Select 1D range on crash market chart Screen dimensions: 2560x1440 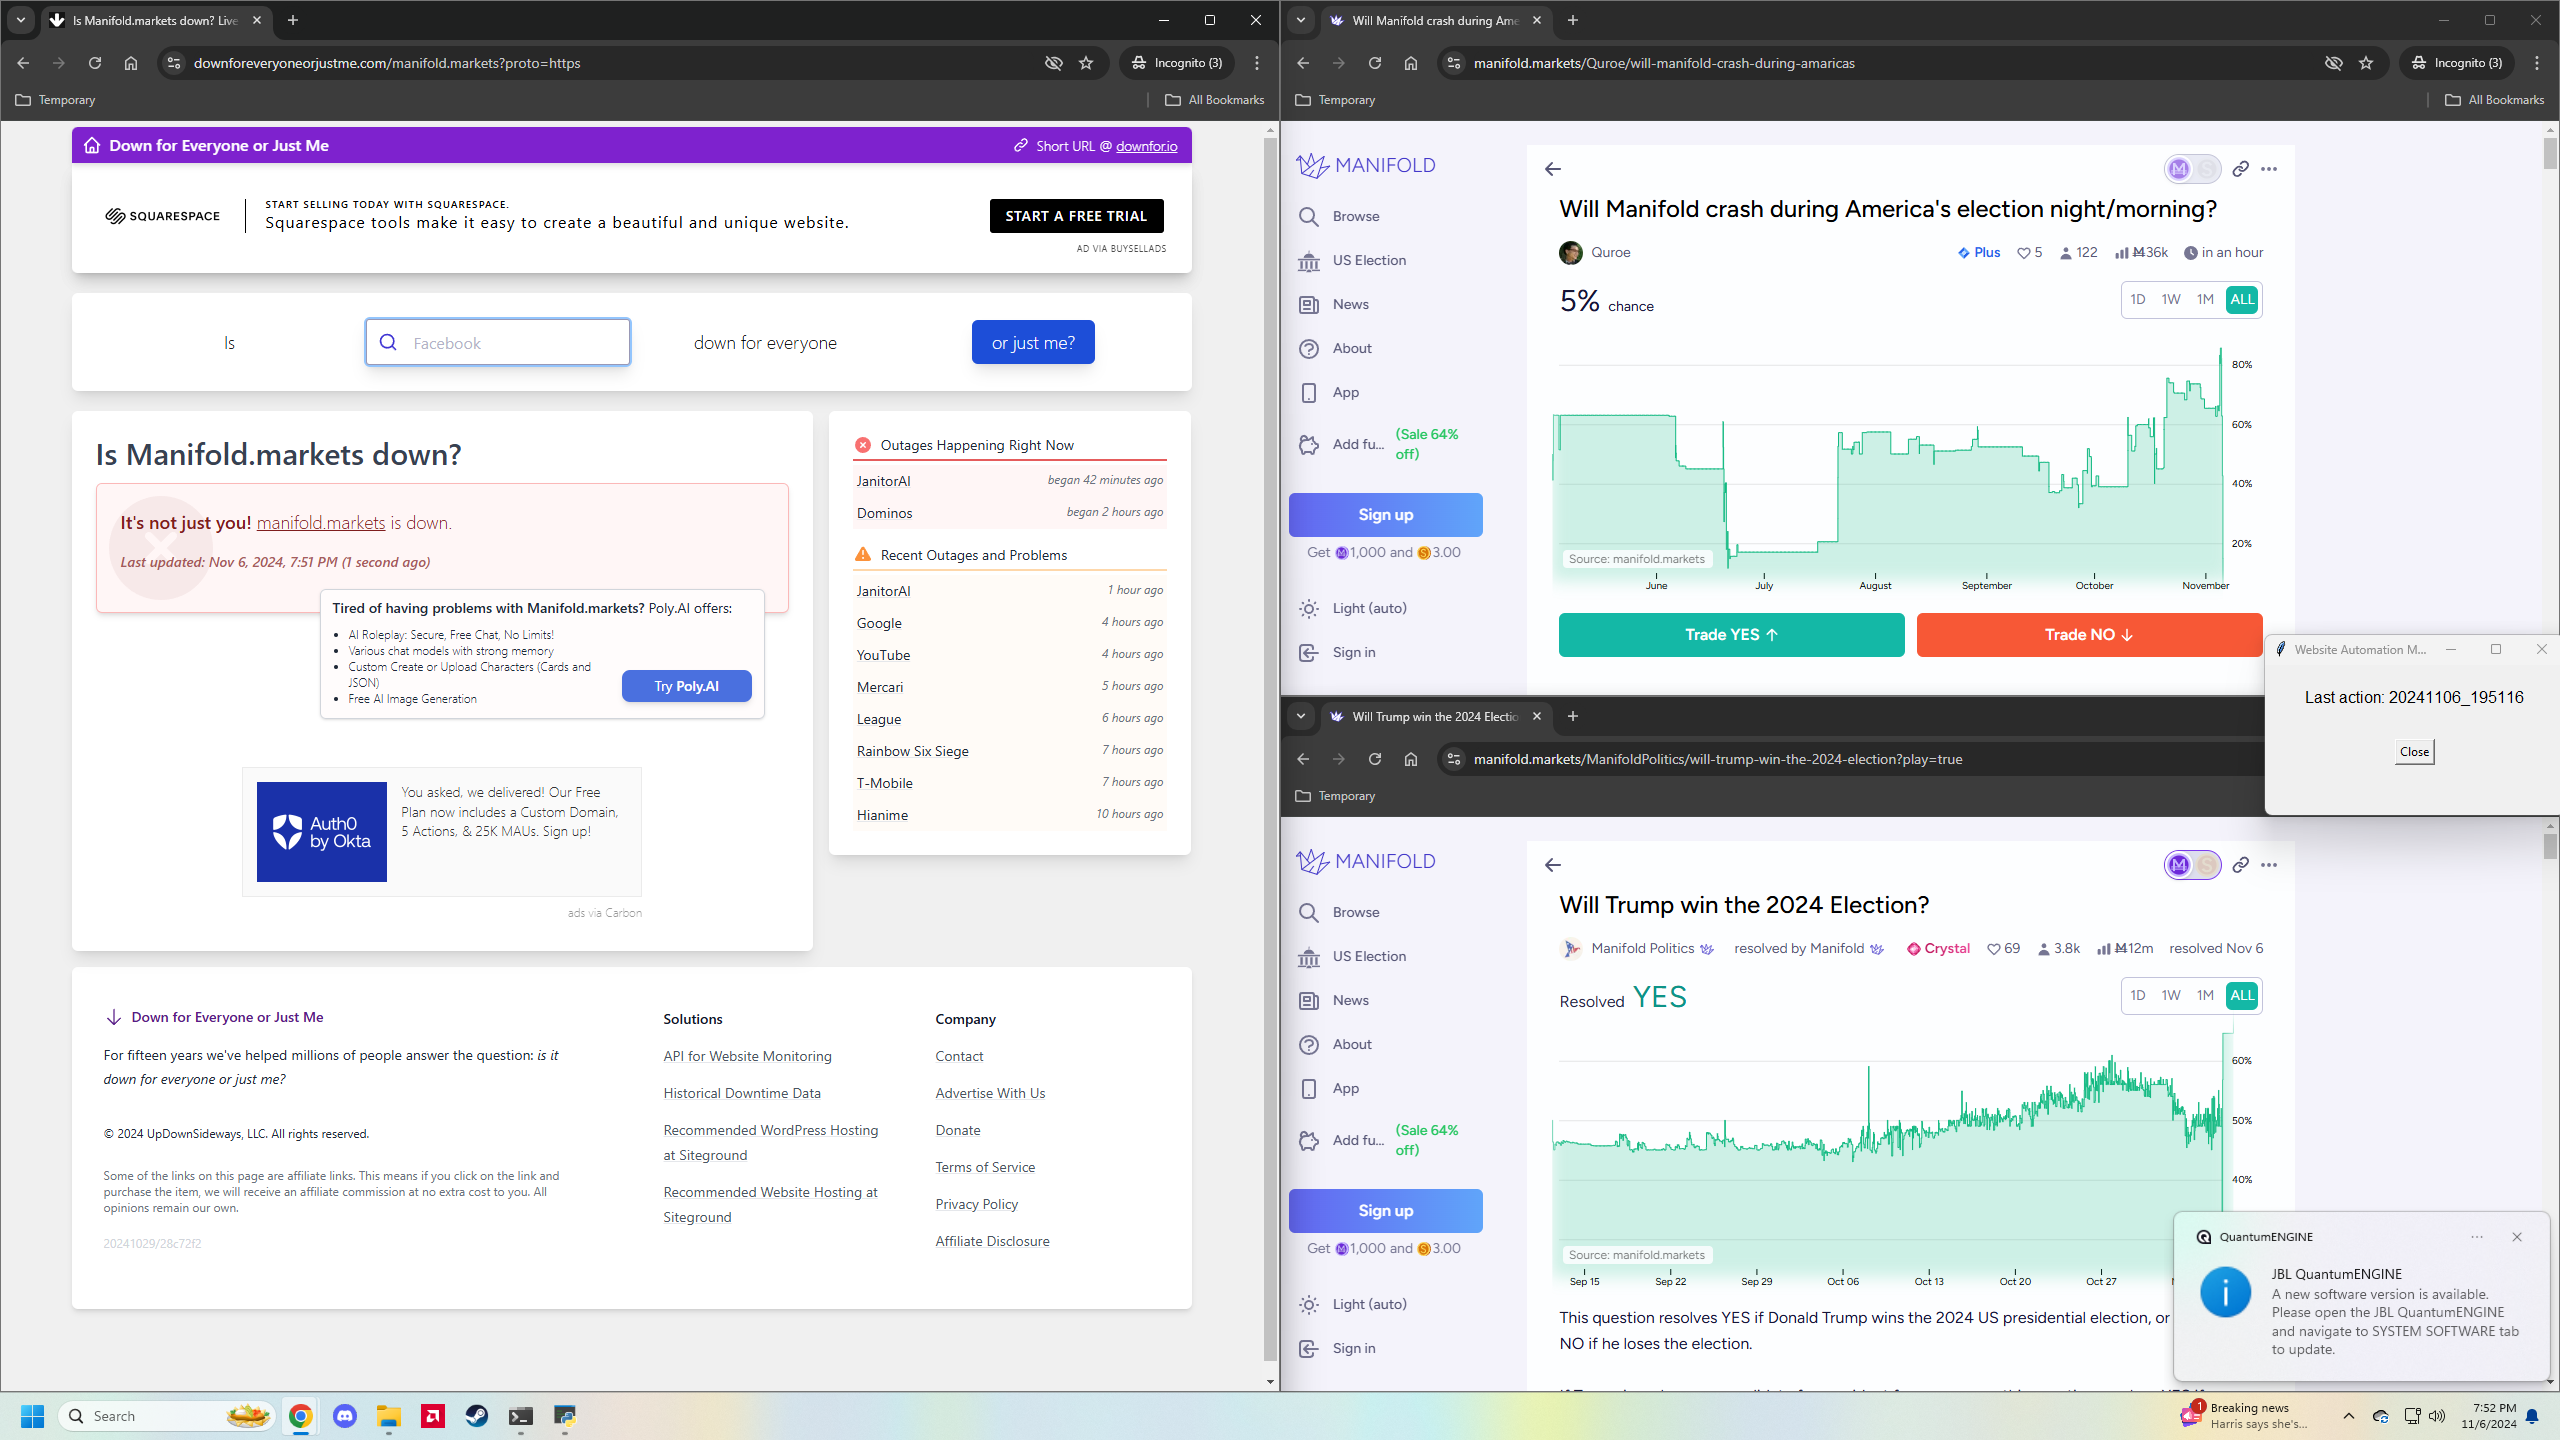(2138, 299)
